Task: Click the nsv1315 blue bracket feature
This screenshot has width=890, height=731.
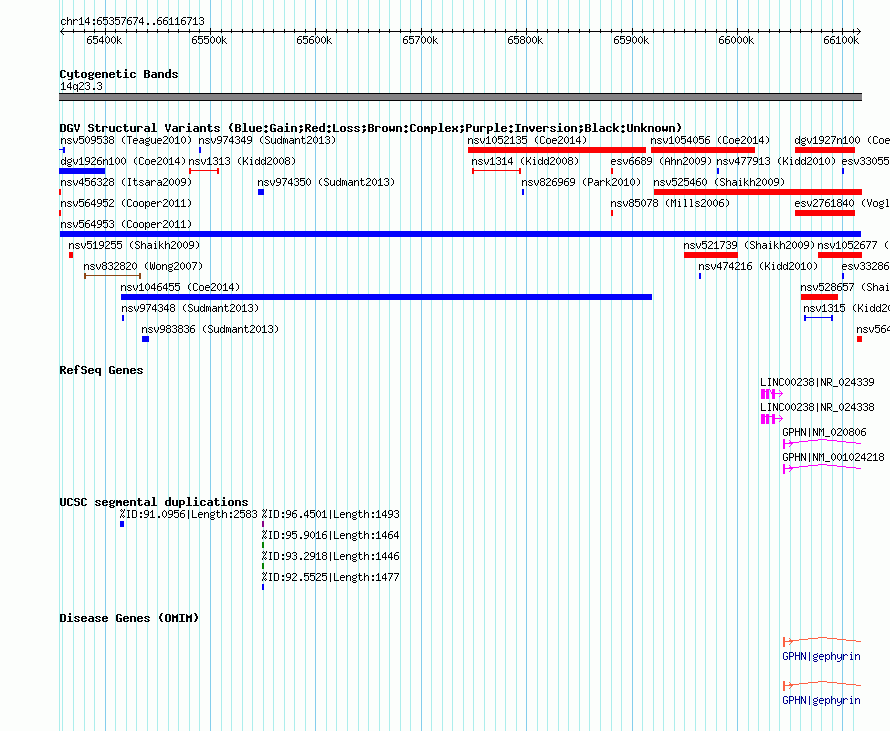Action: (x=818, y=318)
